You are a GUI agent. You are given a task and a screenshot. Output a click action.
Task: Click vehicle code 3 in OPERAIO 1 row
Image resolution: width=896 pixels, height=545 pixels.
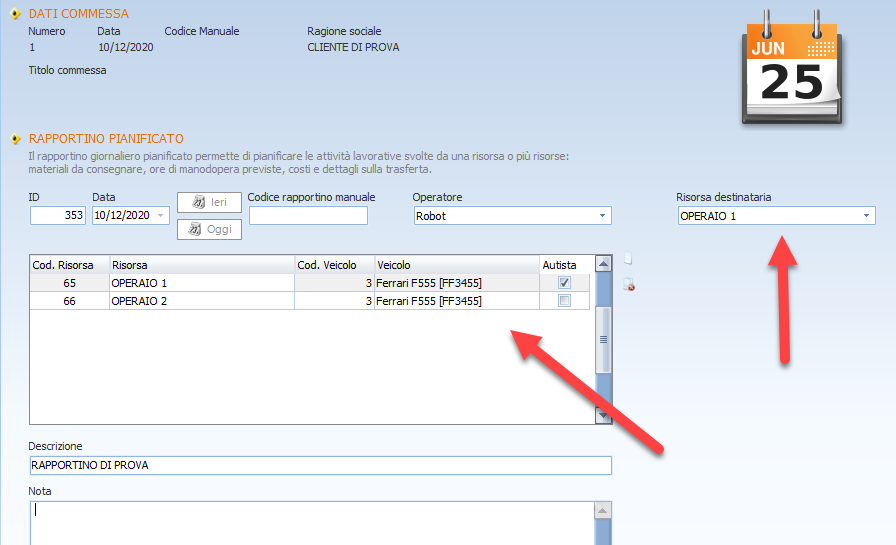pos(334,283)
